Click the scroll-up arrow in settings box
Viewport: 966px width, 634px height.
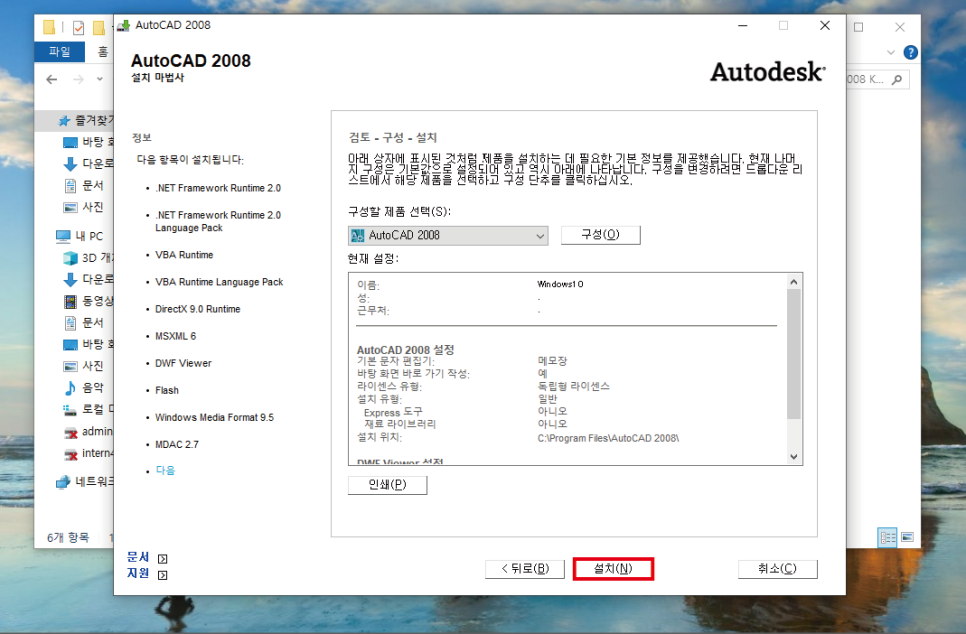pos(794,282)
